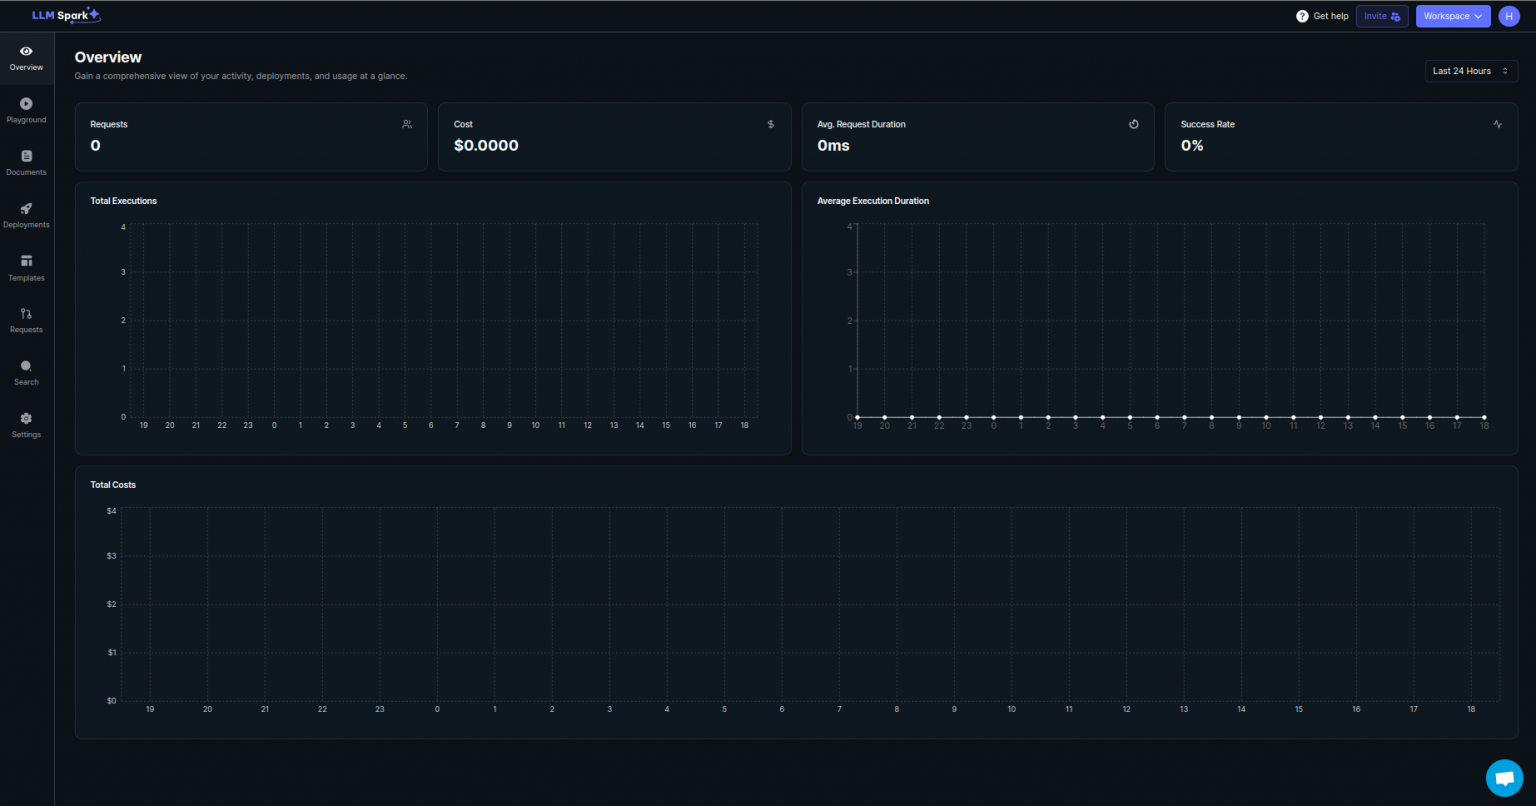This screenshot has height=806, width=1536.
Task: Open the Last 24 Hours time range selector
Action: coord(1471,71)
